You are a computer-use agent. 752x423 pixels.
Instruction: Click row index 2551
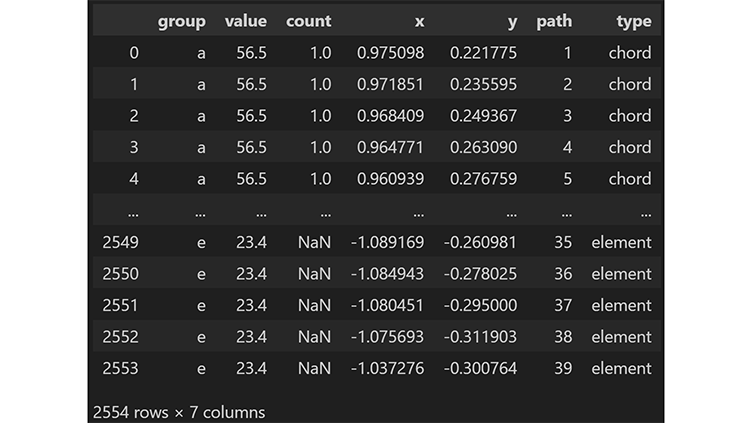121,306
